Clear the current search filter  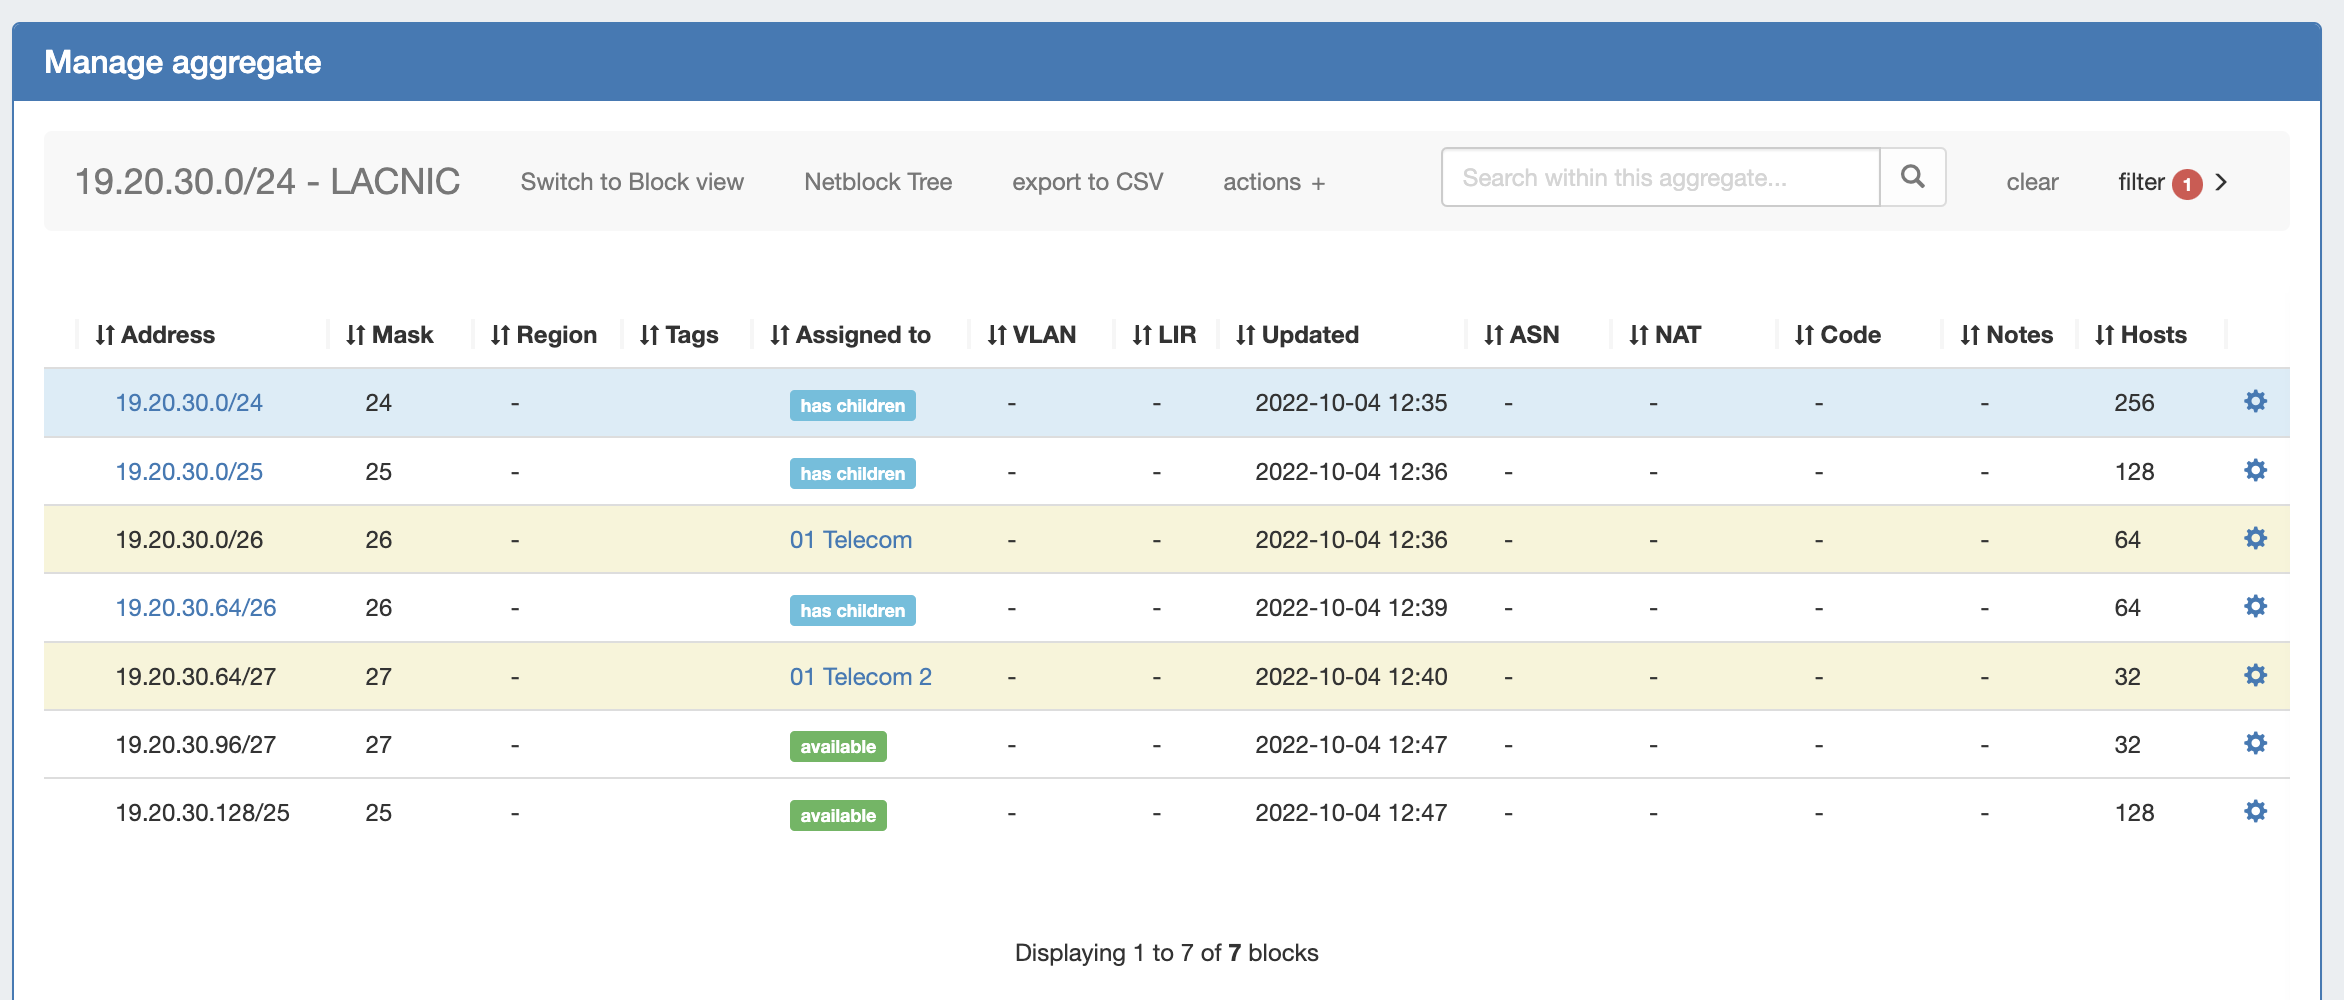tap(2032, 182)
